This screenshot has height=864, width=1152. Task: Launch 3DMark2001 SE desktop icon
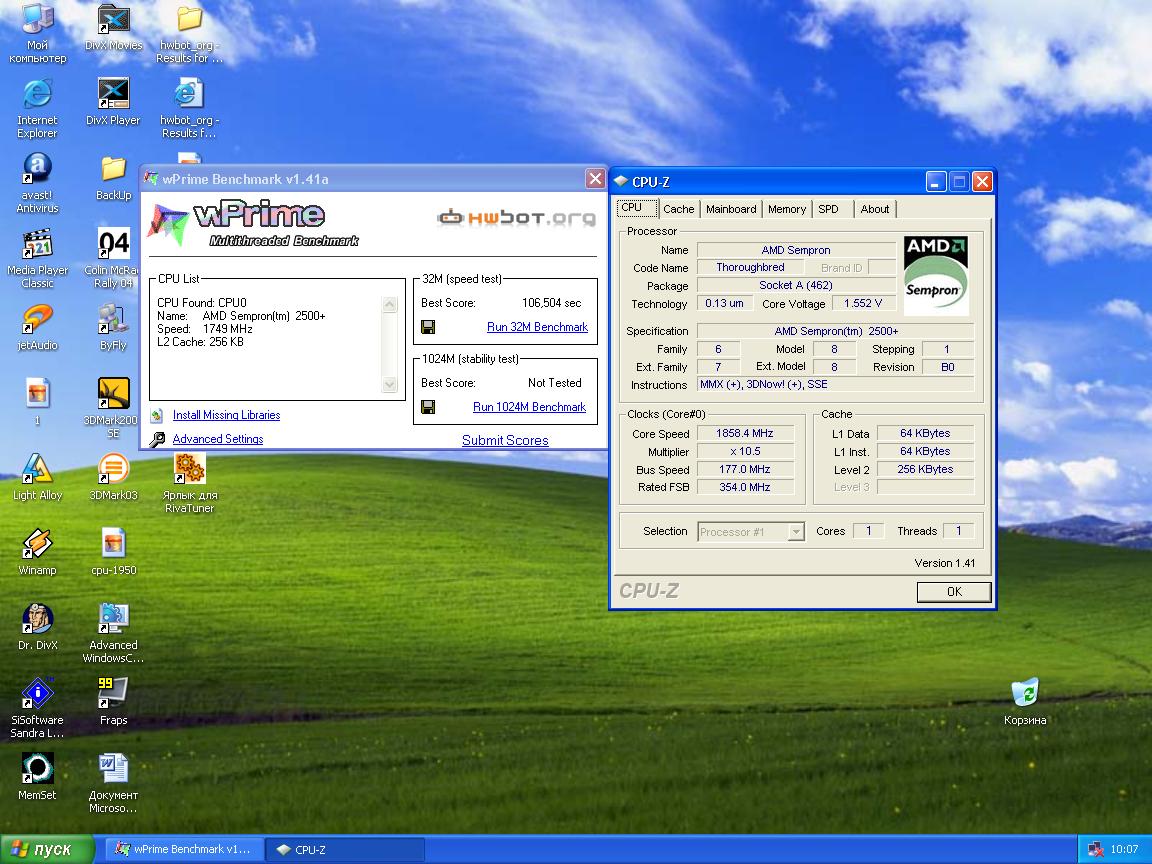point(113,408)
